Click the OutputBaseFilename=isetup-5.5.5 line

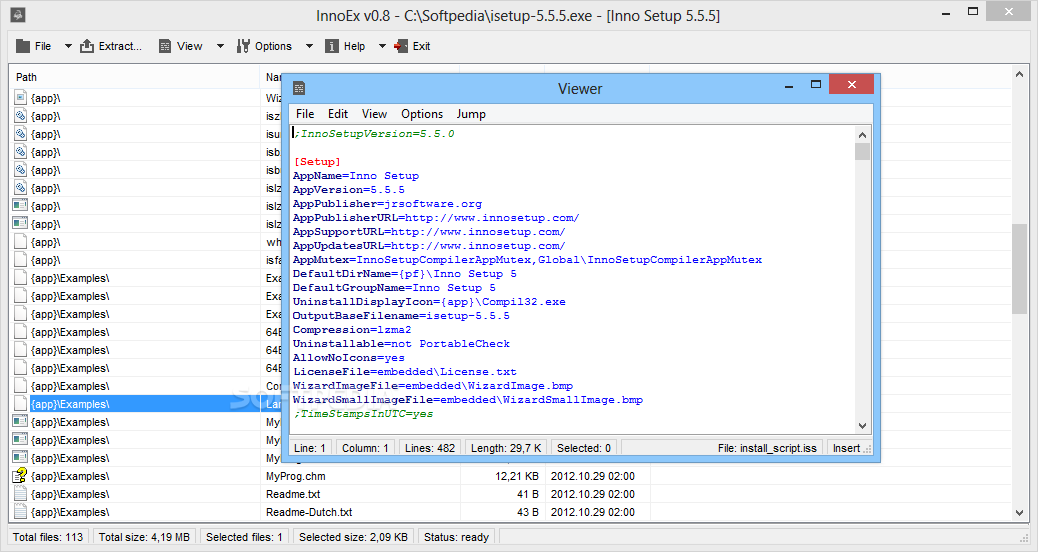coord(401,316)
